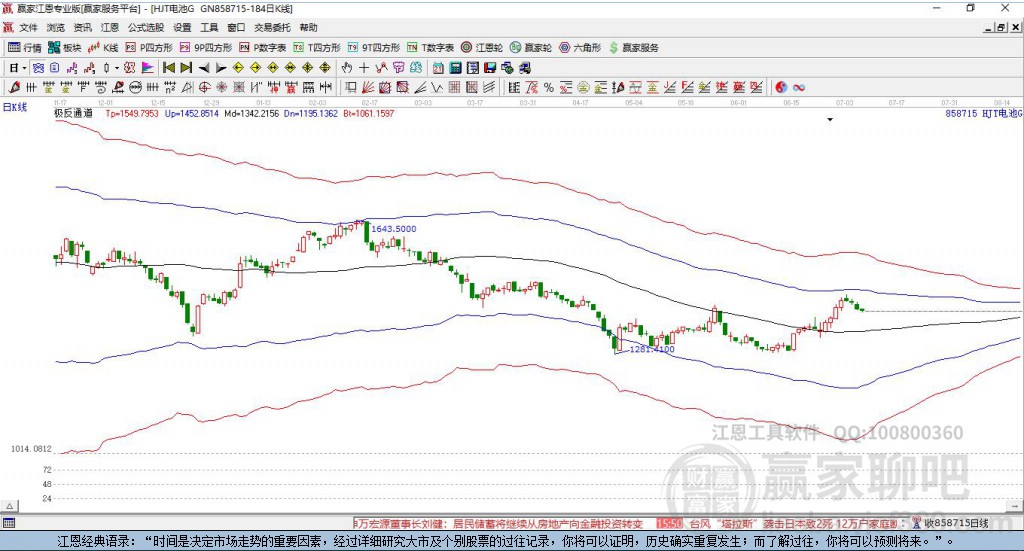Open the 六角形 hexagon tool
Viewport: 1024px width, 551px height.
(x=579, y=48)
